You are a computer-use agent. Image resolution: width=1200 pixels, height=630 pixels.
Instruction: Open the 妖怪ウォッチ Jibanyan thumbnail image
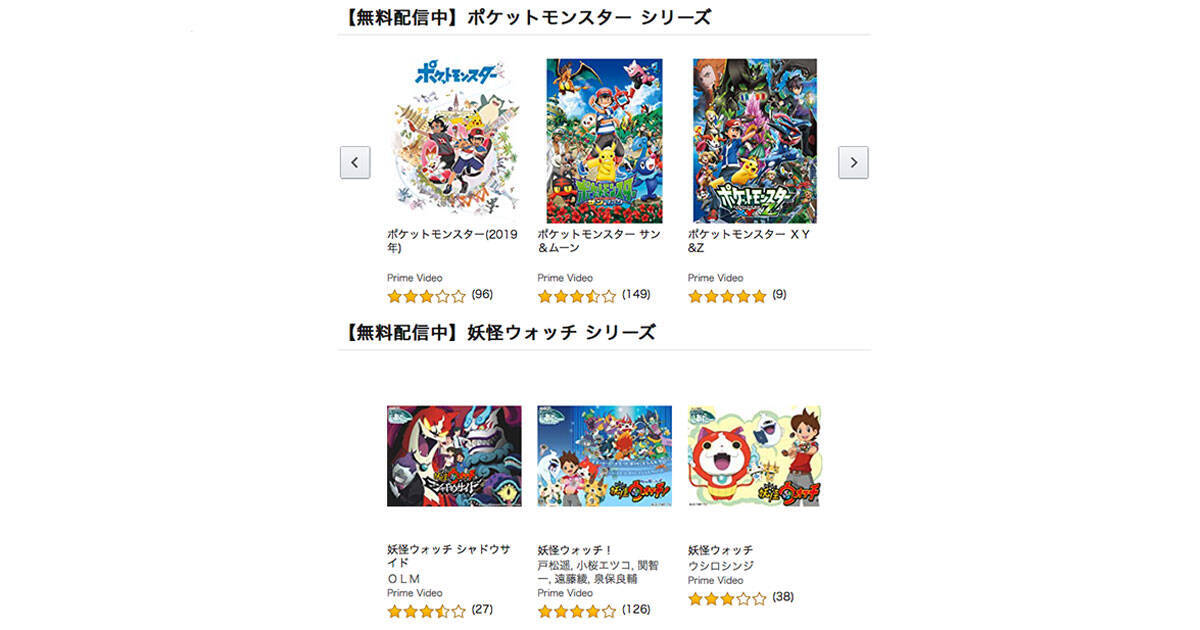tap(754, 456)
